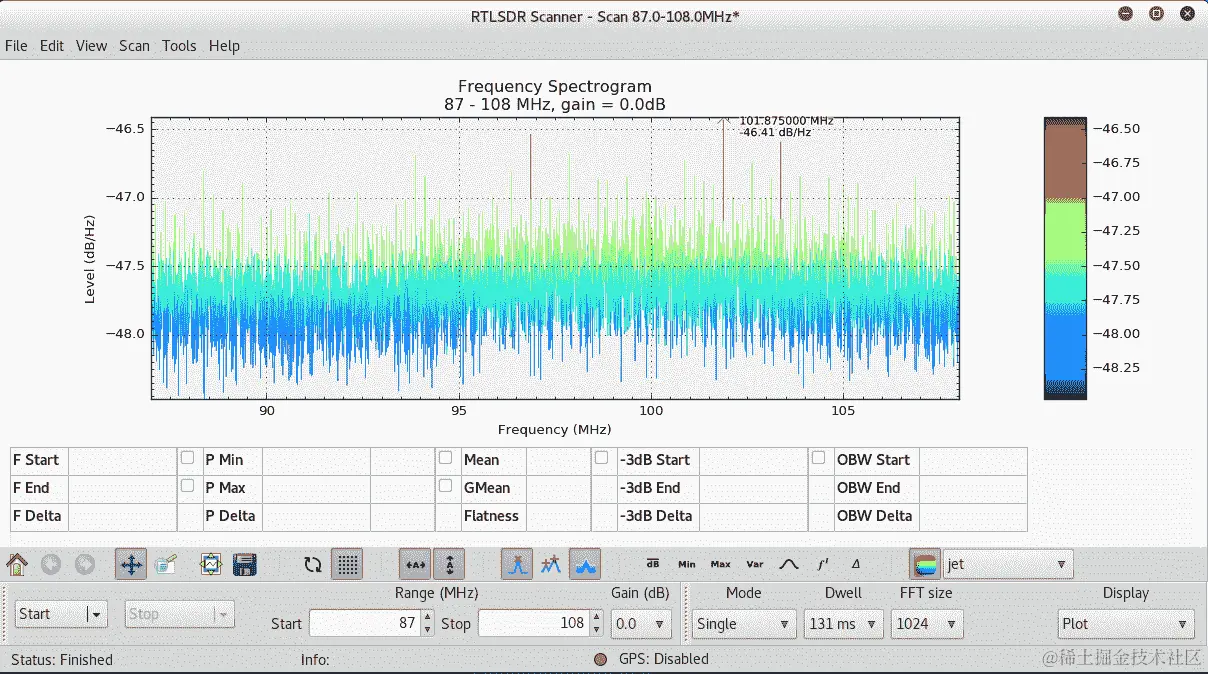
Task: Toggle the grid display icon
Action: pyautogui.click(x=347, y=564)
